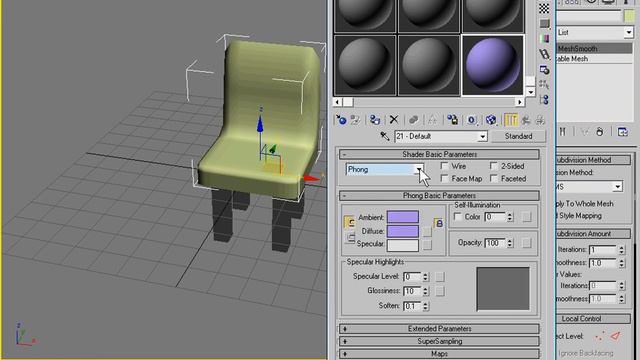The image size is (640, 360).
Task: Select the purple material sample slot
Action: click(x=493, y=65)
